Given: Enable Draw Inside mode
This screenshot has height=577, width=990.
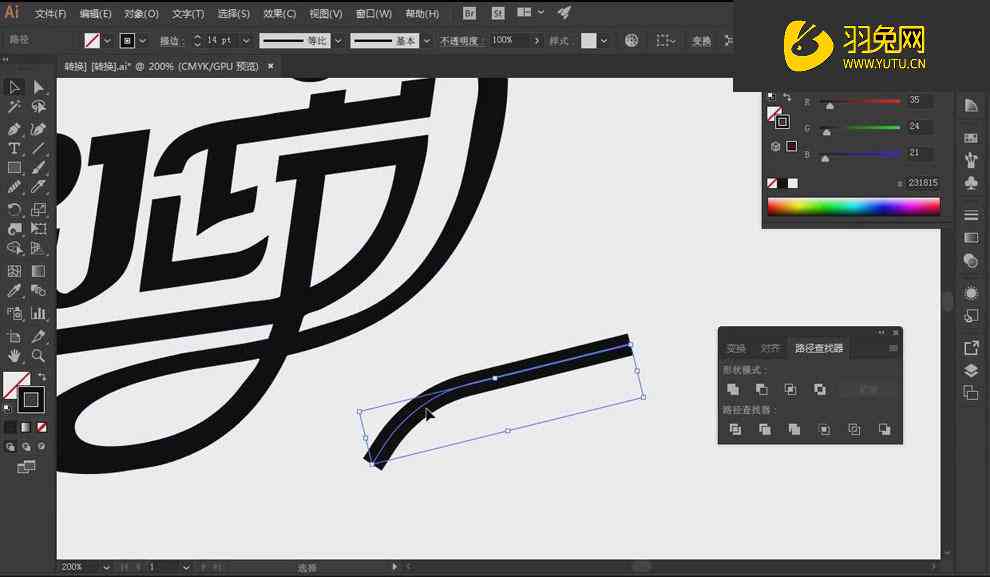Looking at the screenshot, I should (41, 446).
